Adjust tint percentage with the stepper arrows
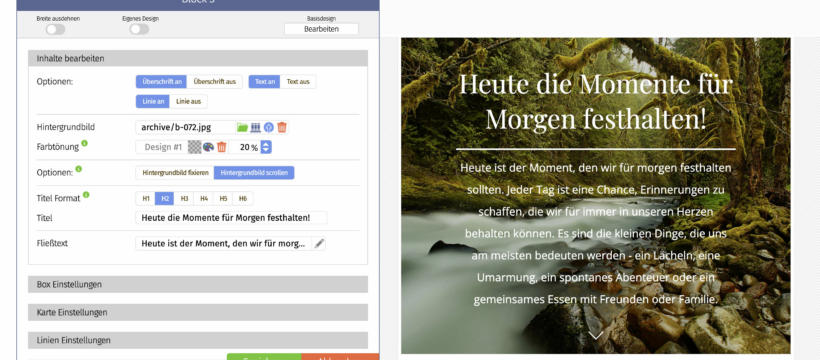This screenshot has height=360, width=820. [x=266, y=147]
